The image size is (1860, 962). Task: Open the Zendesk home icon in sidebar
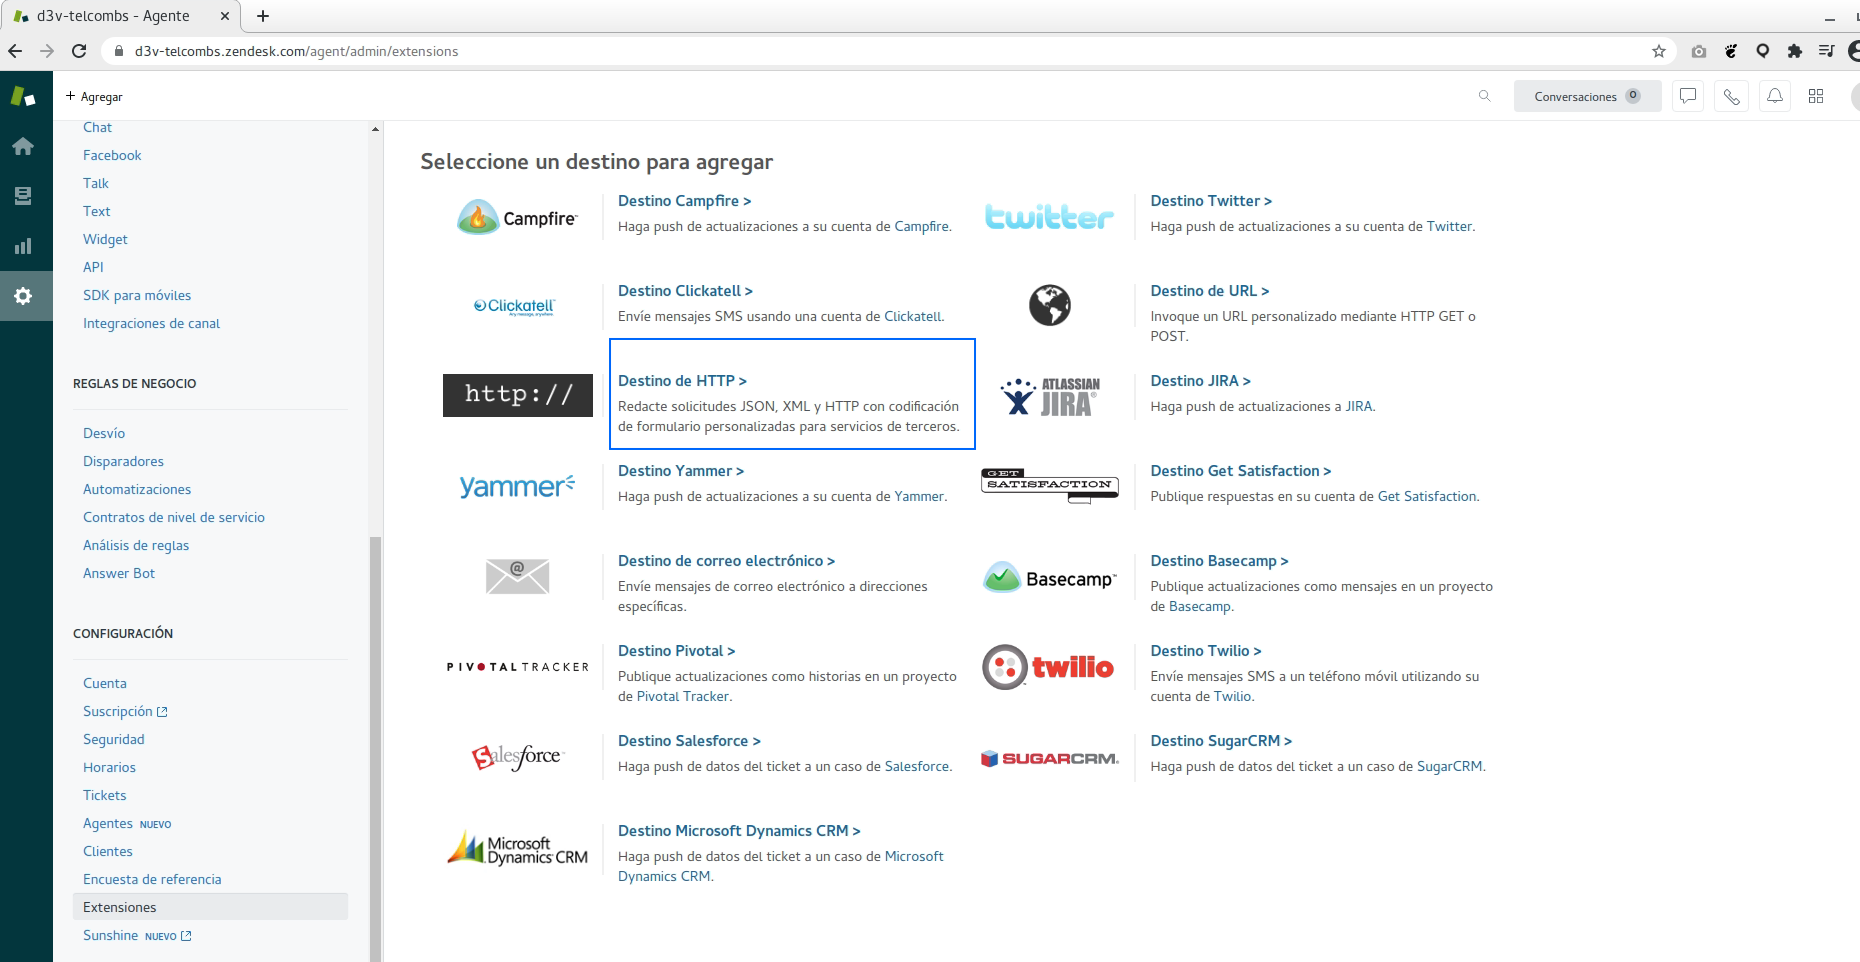23,146
